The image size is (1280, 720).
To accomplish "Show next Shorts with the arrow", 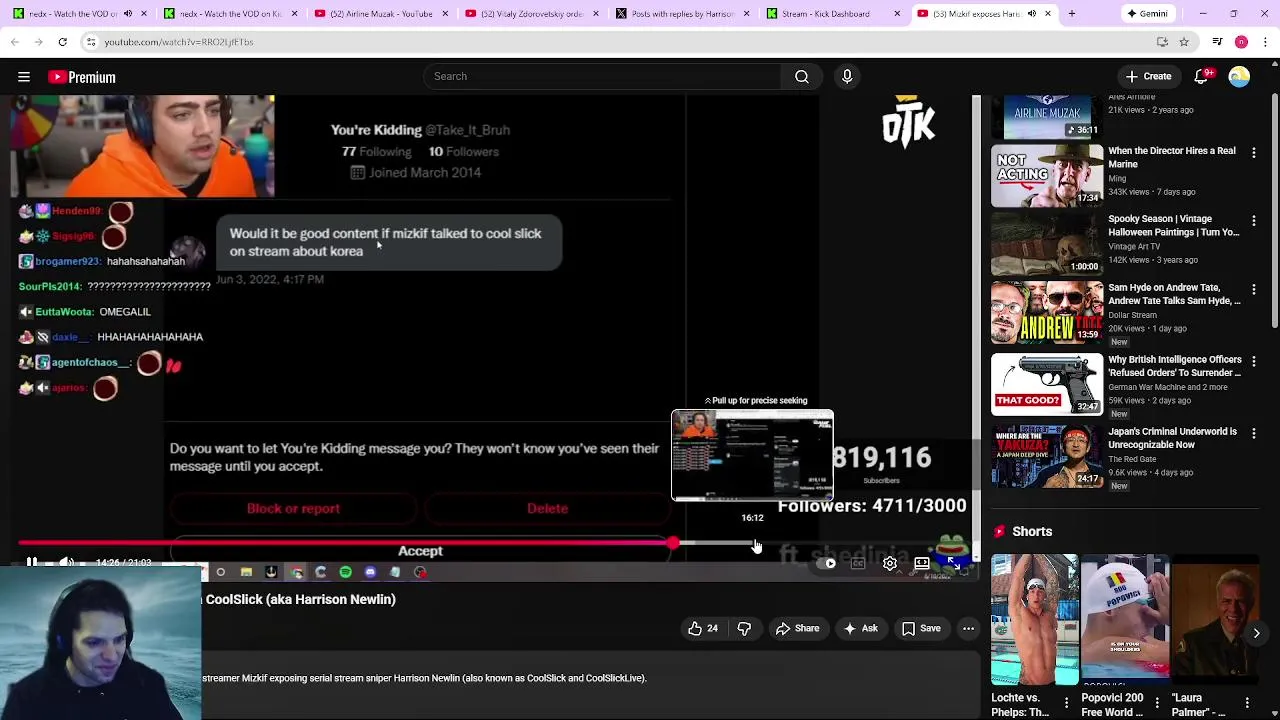I will (1256, 633).
